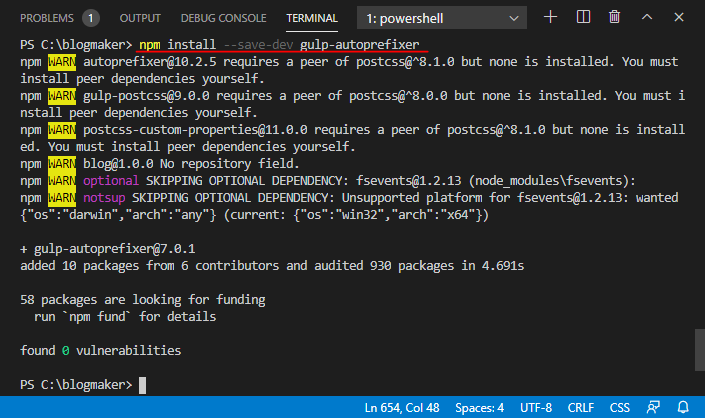Click 'found 0 vulnerabilities' text
Viewport: 705px width, 418px height.
pyautogui.click(x=100, y=351)
